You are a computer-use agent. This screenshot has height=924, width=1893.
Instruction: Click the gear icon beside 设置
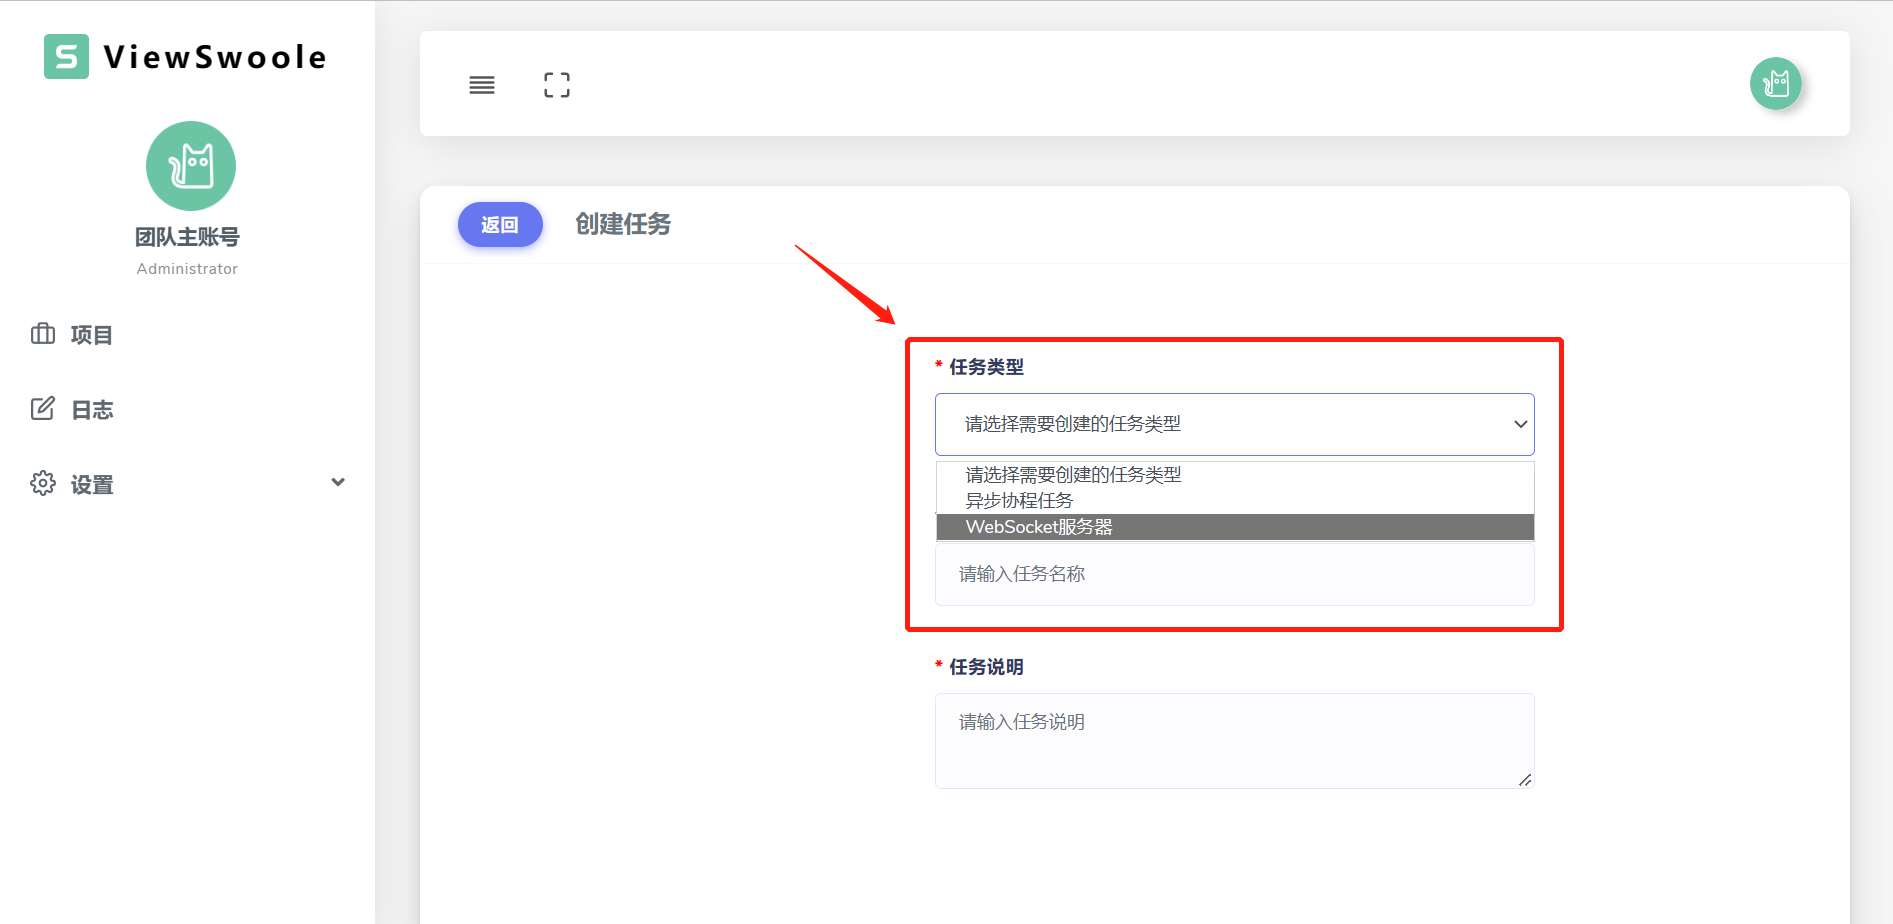point(43,483)
